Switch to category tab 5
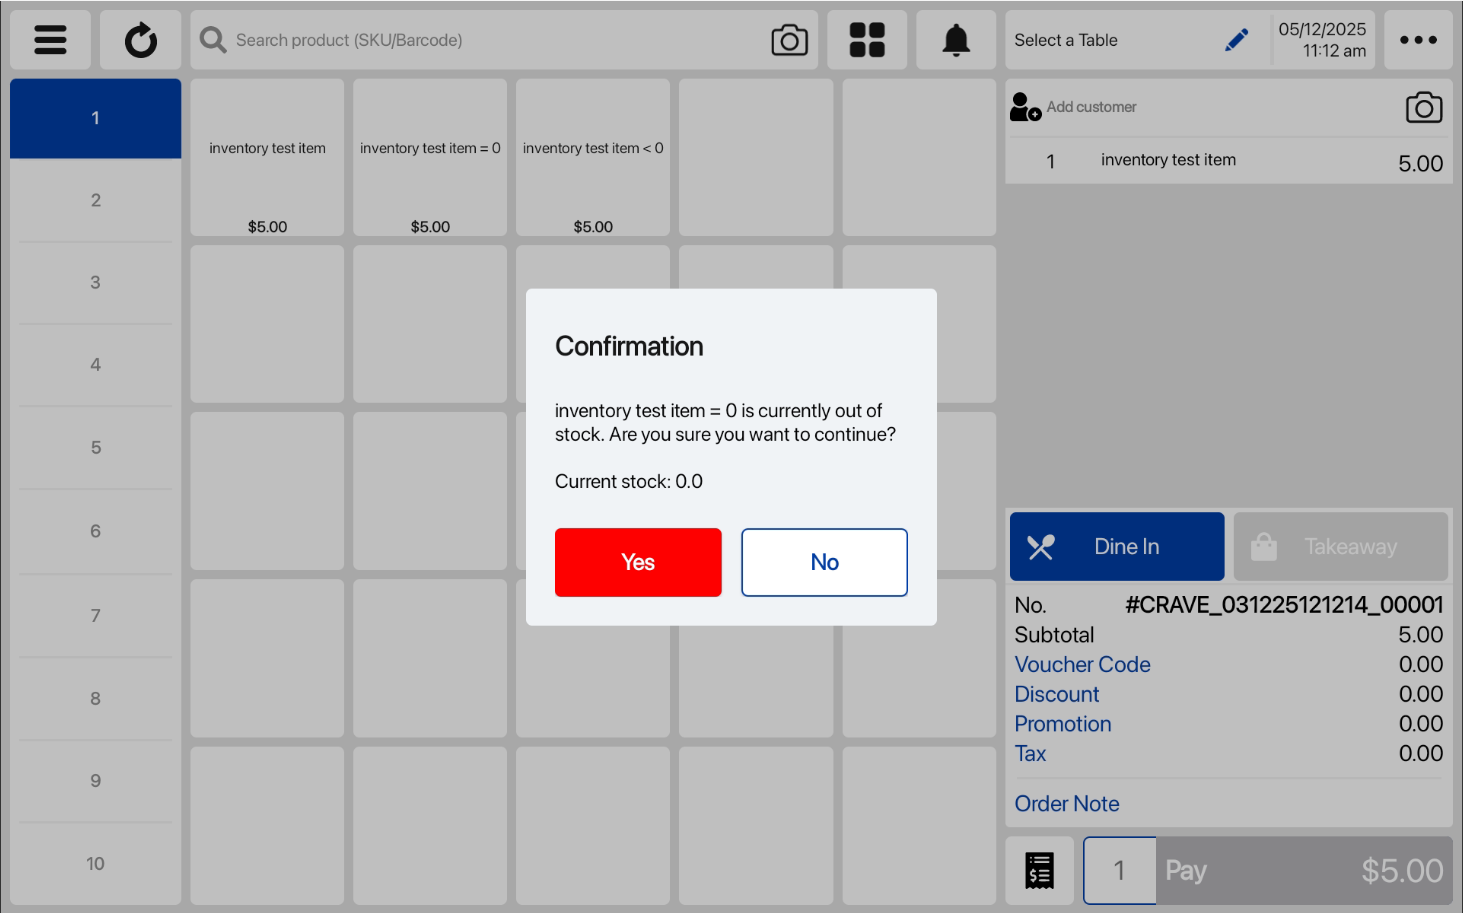 (96, 447)
